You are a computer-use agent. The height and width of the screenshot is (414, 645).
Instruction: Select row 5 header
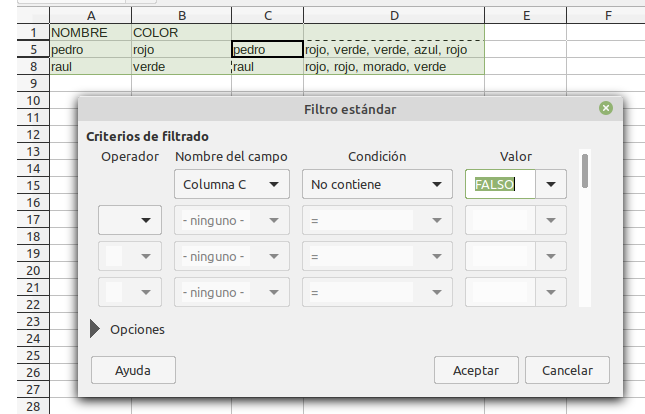pyautogui.click(x=33, y=50)
